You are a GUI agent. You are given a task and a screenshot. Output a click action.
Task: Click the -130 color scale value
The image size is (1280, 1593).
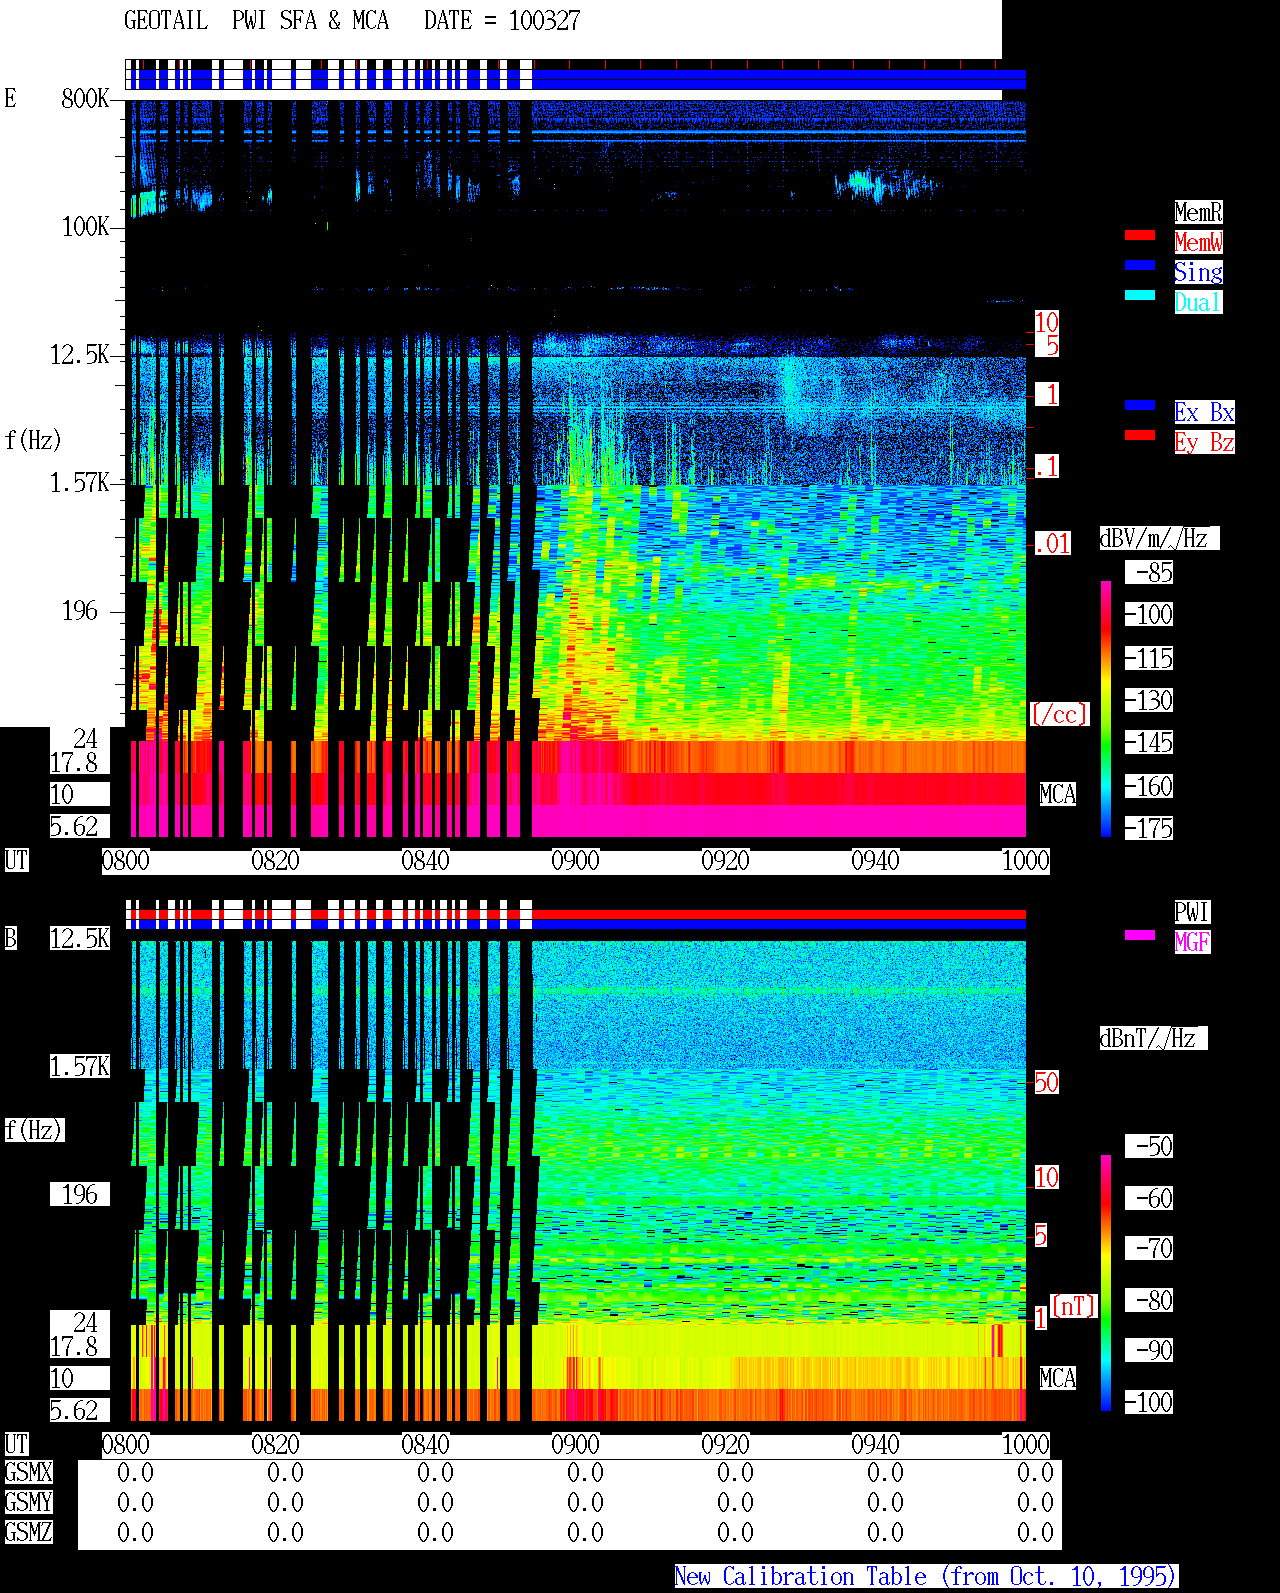click(x=1150, y=700)
